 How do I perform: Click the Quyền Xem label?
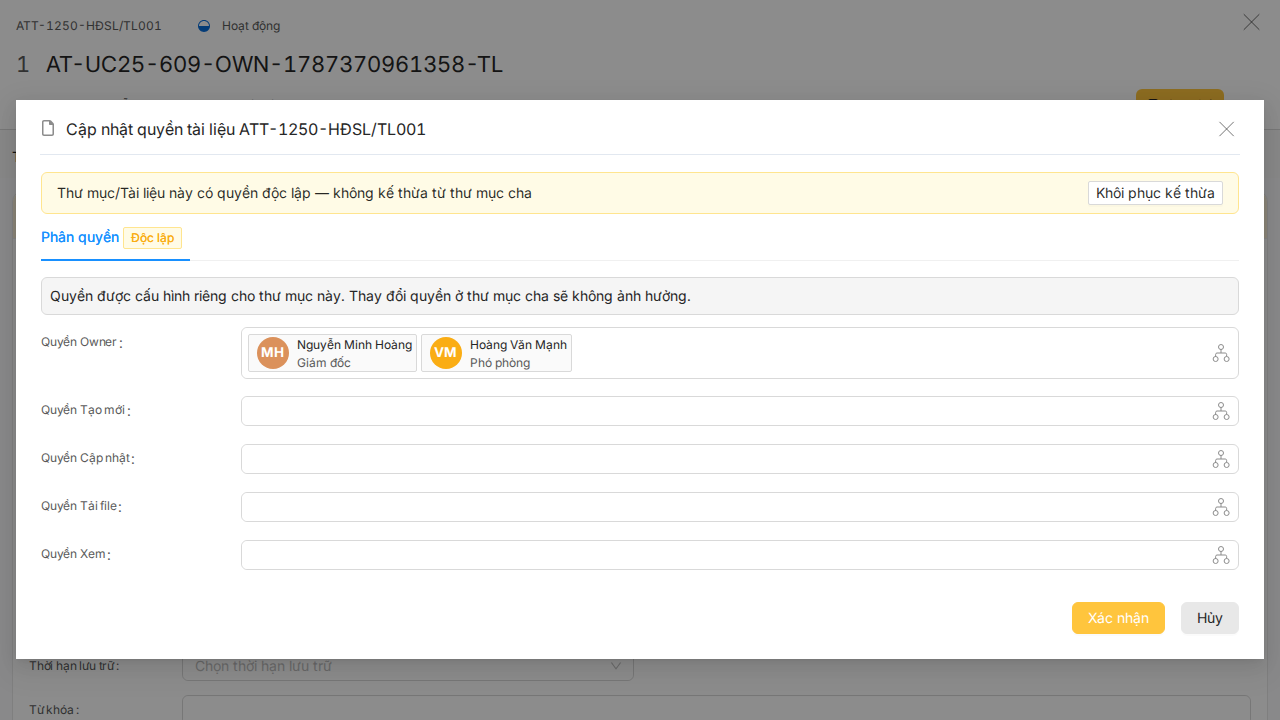pyautogui.click(x=74, y=554)
